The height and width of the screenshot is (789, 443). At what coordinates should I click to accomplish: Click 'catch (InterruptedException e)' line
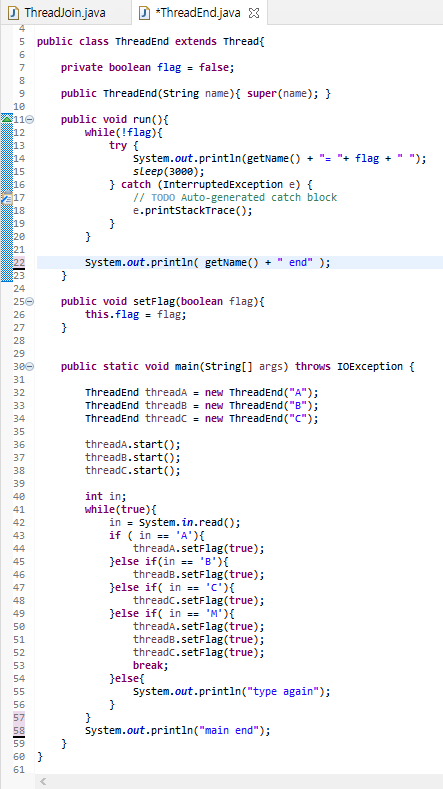coord(212,185)
